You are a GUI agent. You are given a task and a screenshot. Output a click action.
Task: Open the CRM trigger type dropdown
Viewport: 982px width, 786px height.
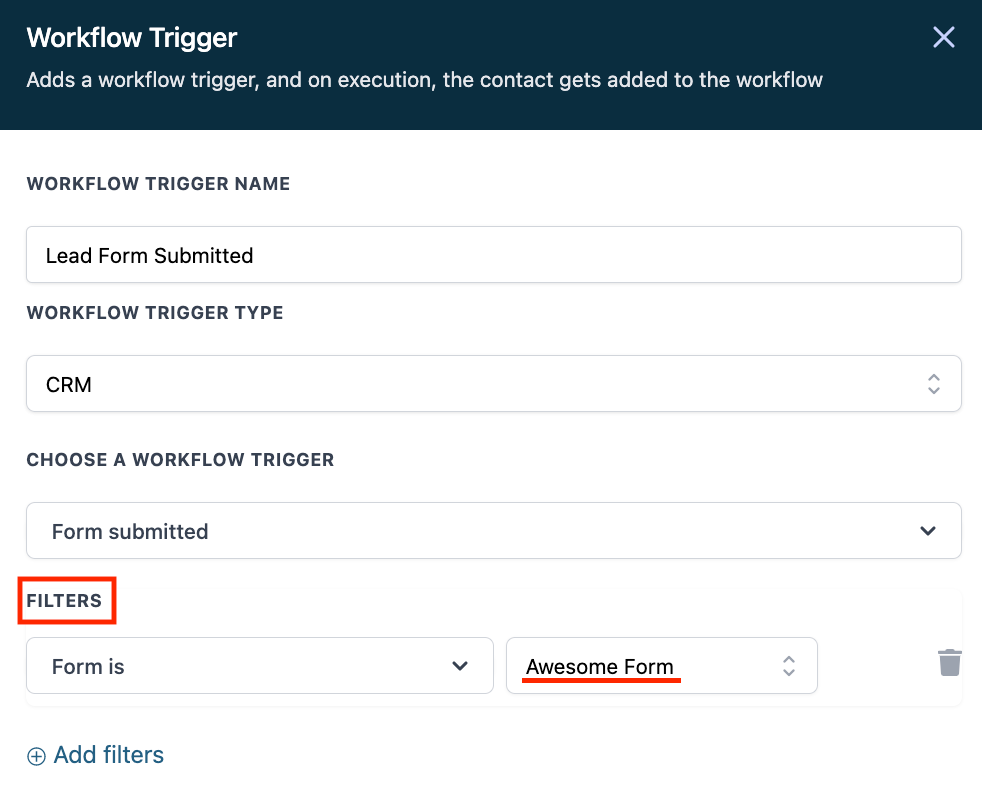(493, 384)
